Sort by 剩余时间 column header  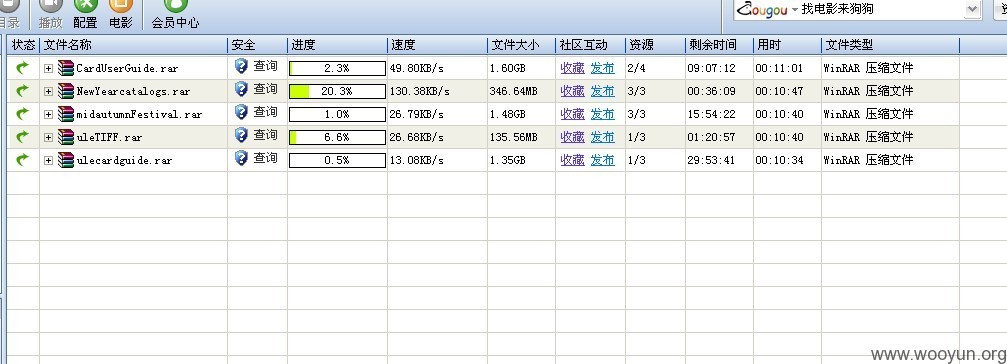719,45
